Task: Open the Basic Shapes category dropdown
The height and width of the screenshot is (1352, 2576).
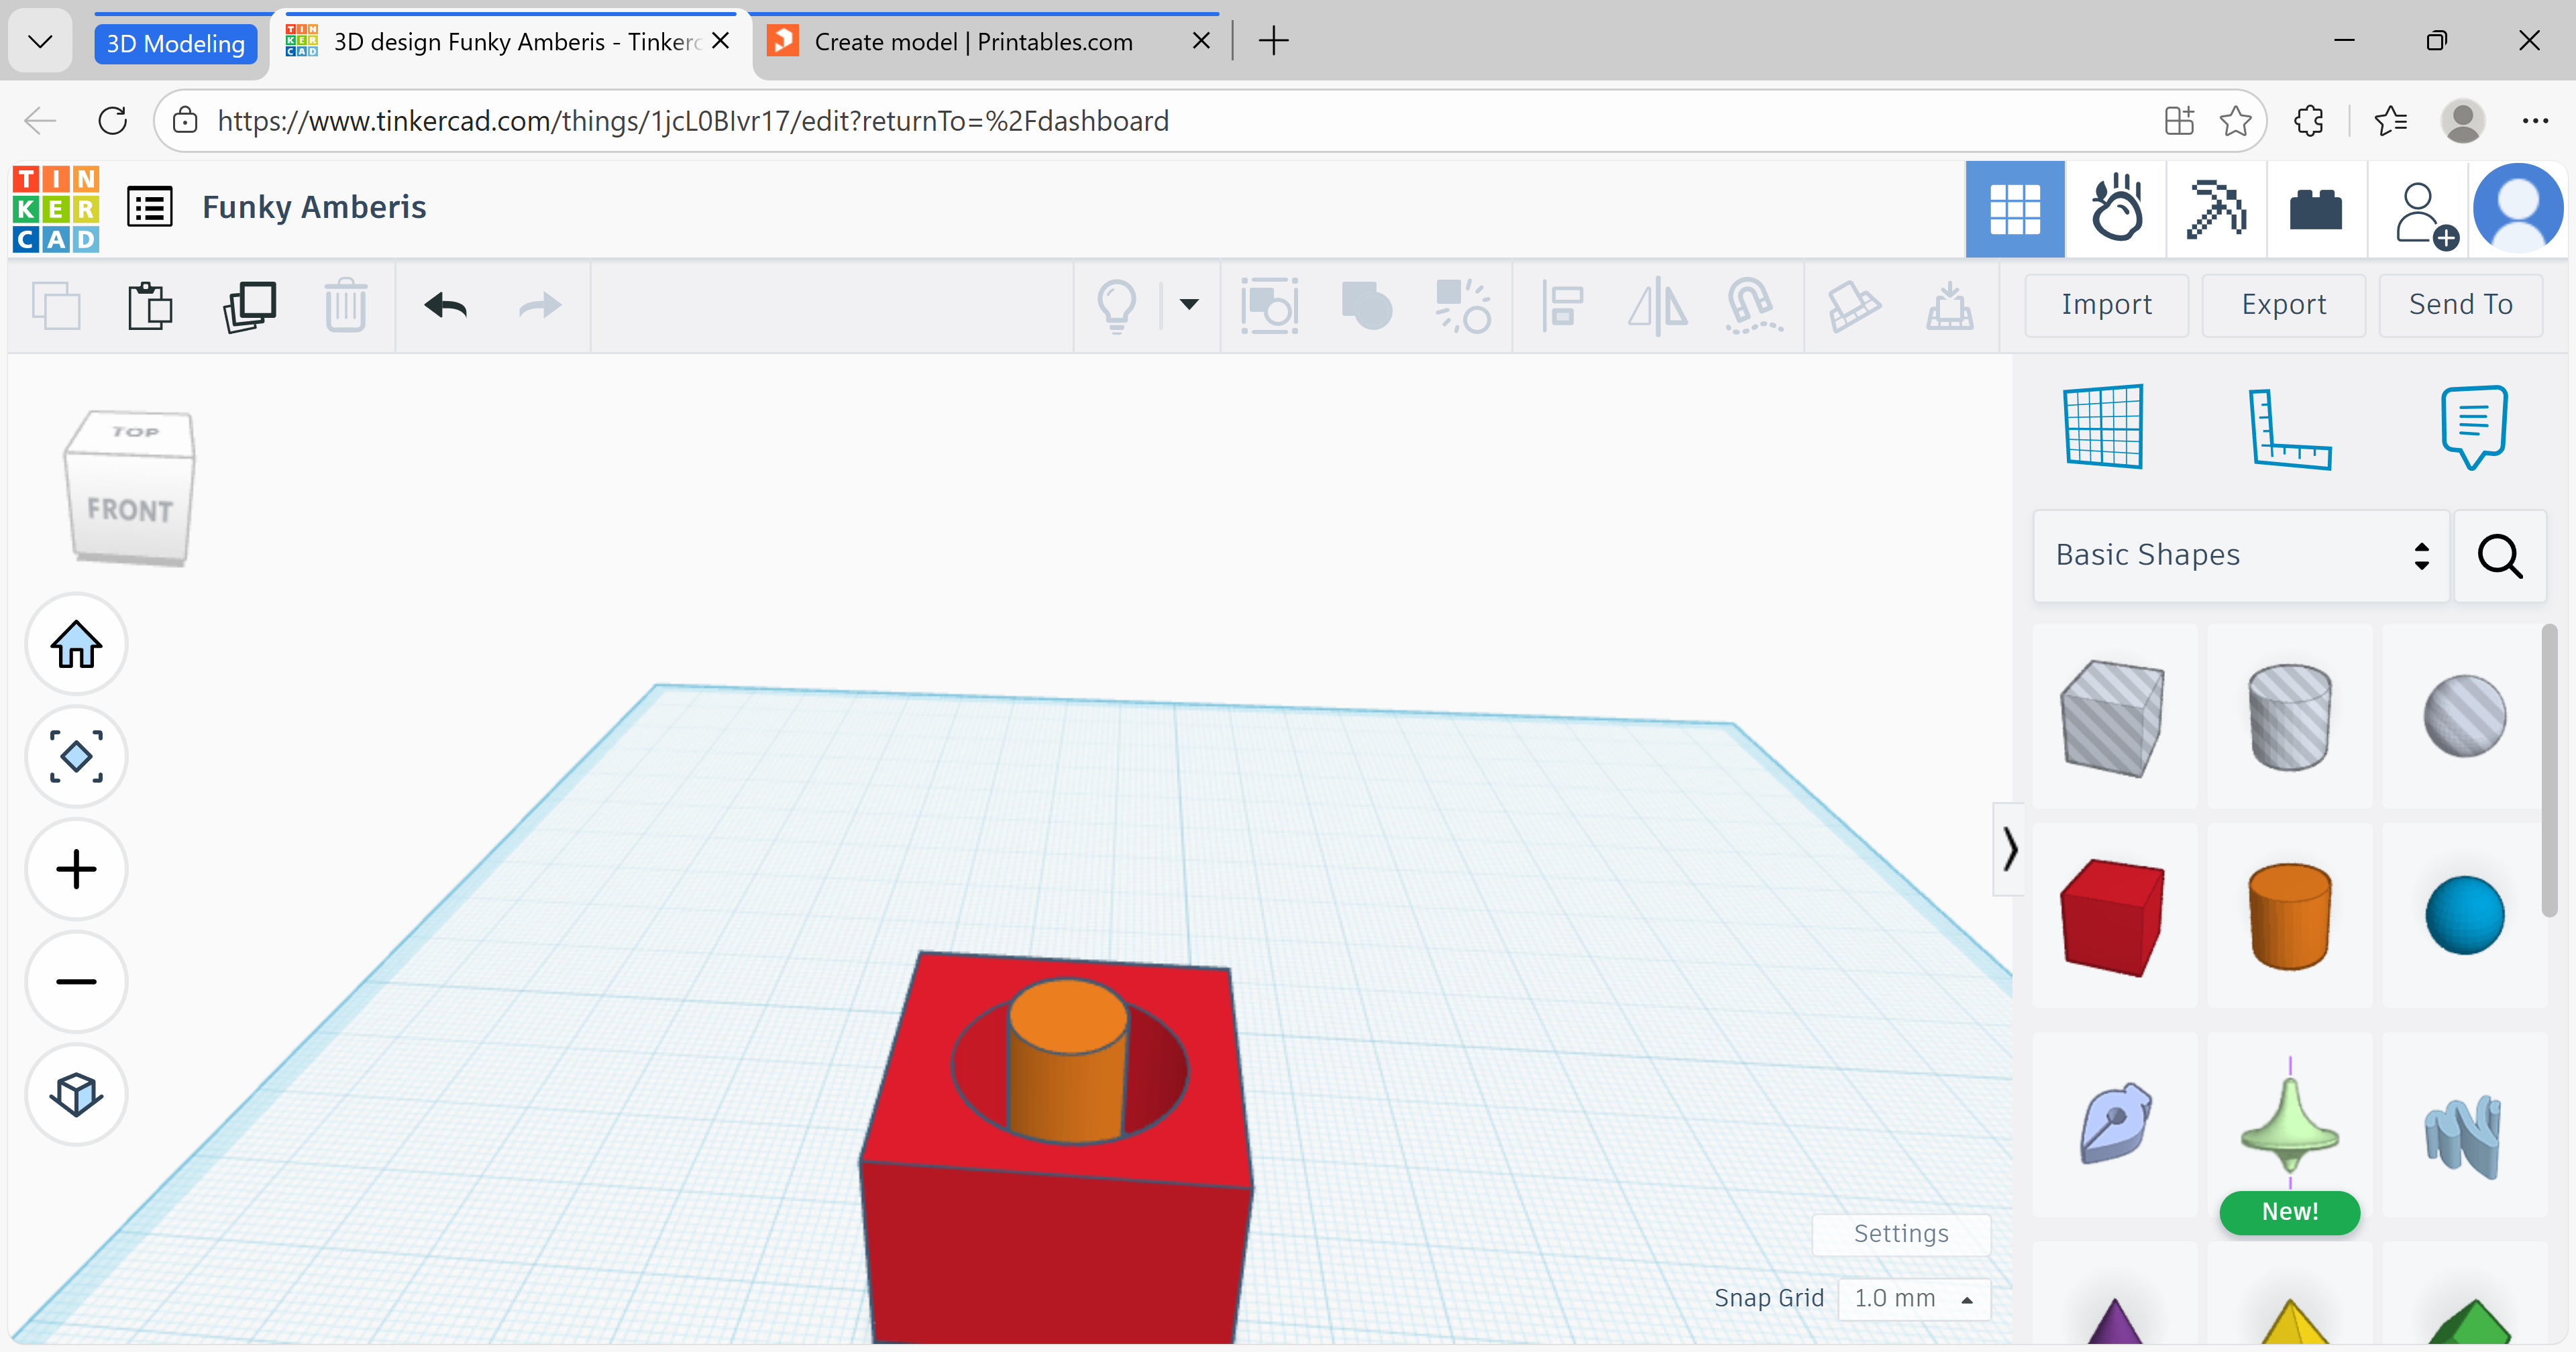Action: click(2241, 555)
